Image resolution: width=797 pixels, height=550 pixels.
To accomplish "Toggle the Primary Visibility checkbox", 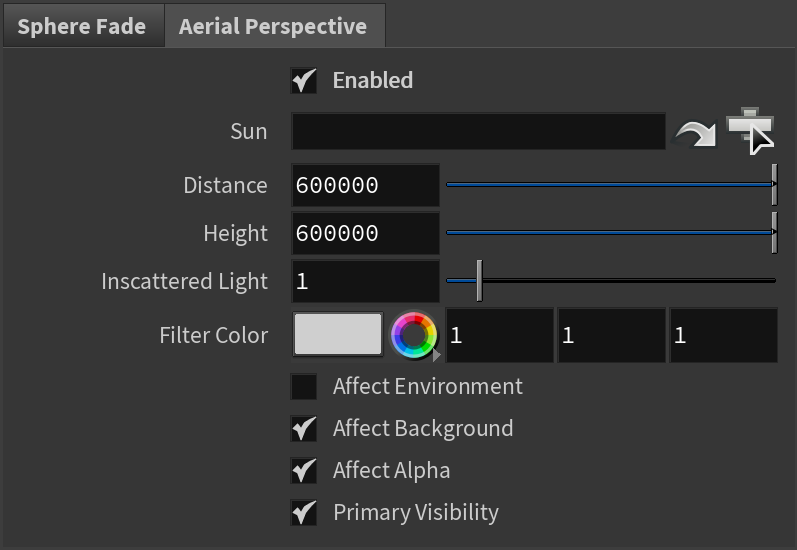I will [303, 512].
